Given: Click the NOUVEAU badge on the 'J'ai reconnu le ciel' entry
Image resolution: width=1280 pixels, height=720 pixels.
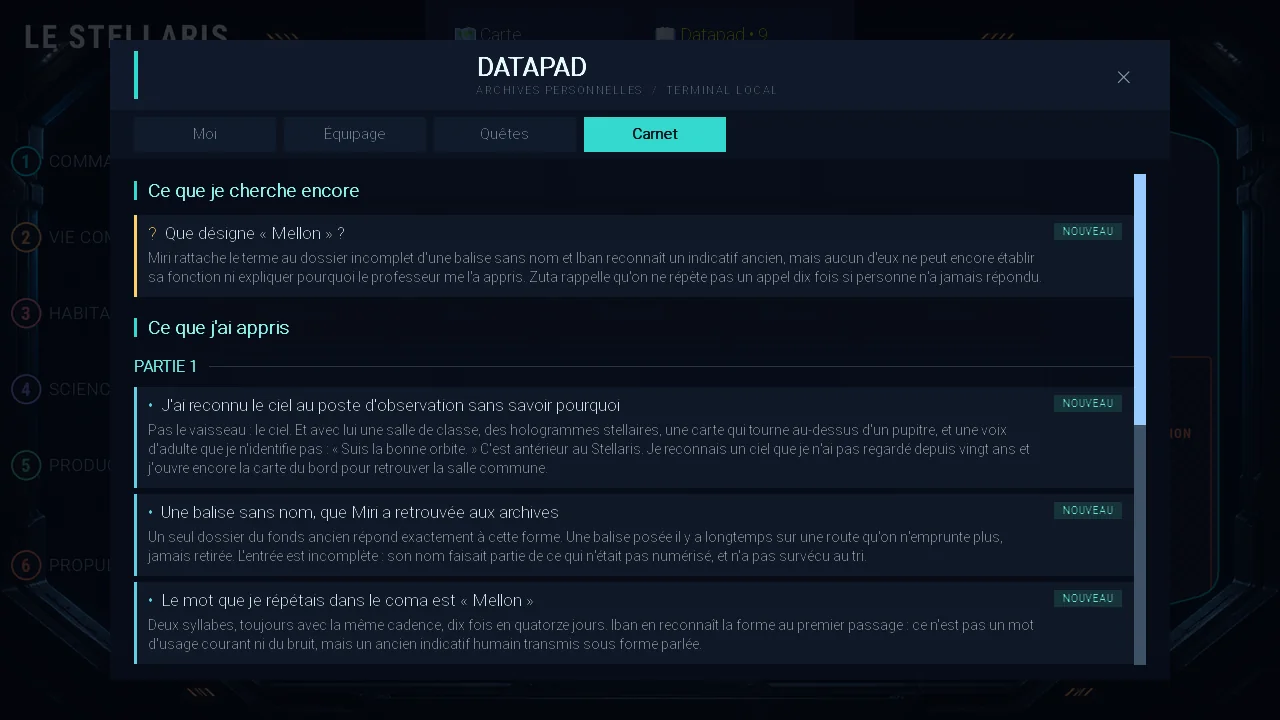Looking at the screenshot, I should (1088, 403).
